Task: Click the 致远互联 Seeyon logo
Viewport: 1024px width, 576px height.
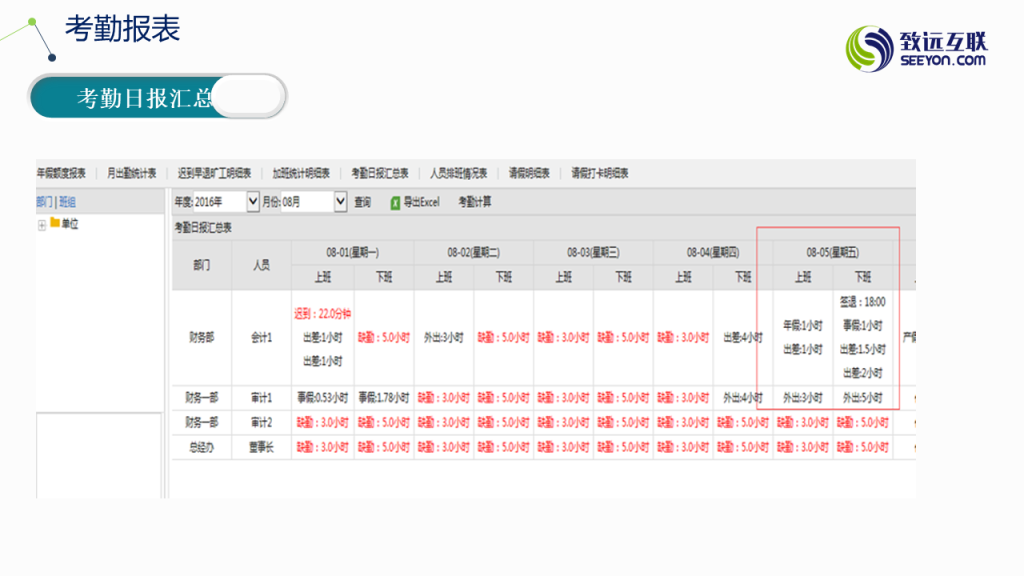Action: pos(916,49)
